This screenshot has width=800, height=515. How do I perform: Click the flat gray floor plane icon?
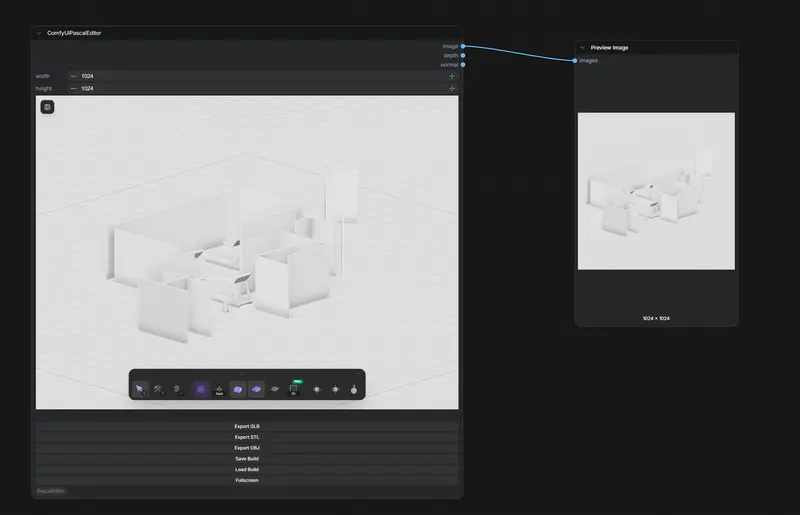[275, 388]
